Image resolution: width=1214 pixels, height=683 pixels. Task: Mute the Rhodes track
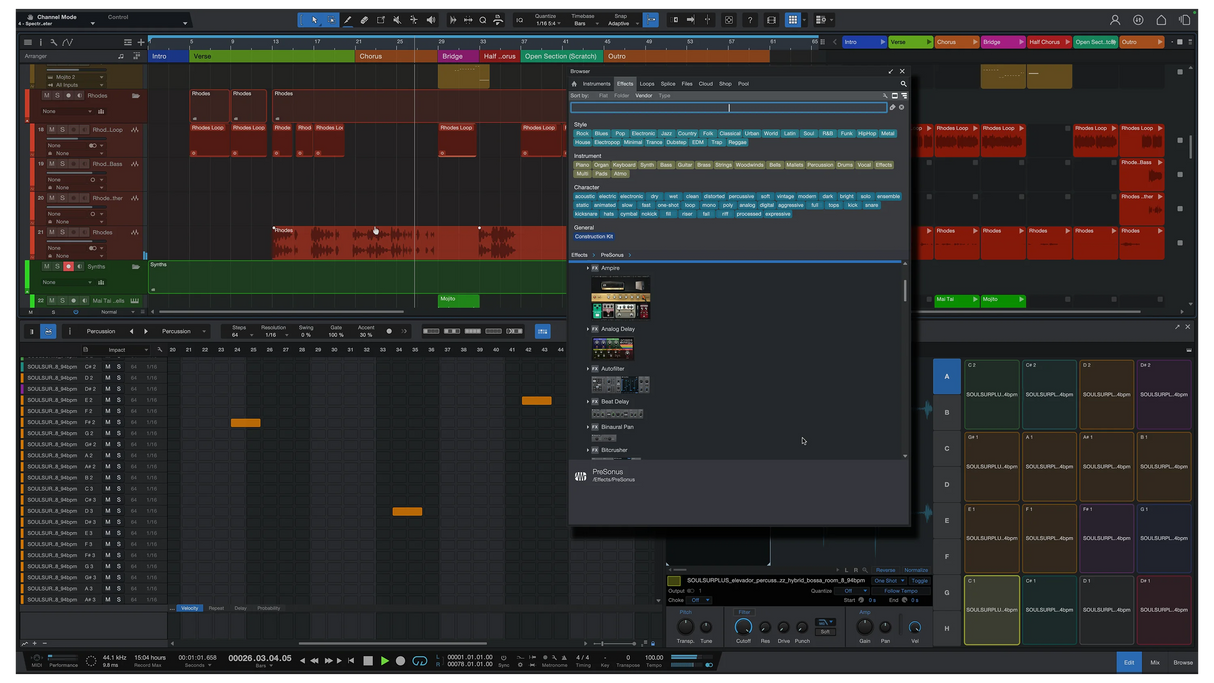[48, 96]
